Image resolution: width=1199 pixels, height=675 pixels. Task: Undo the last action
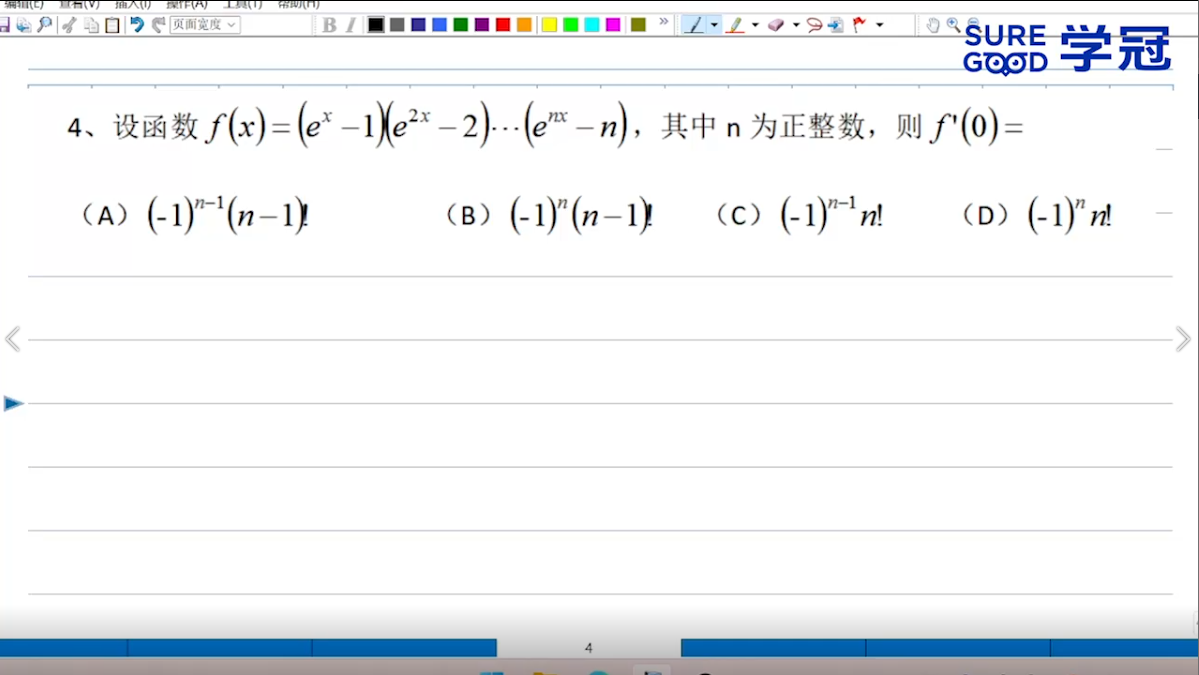(x=137, y=25)
